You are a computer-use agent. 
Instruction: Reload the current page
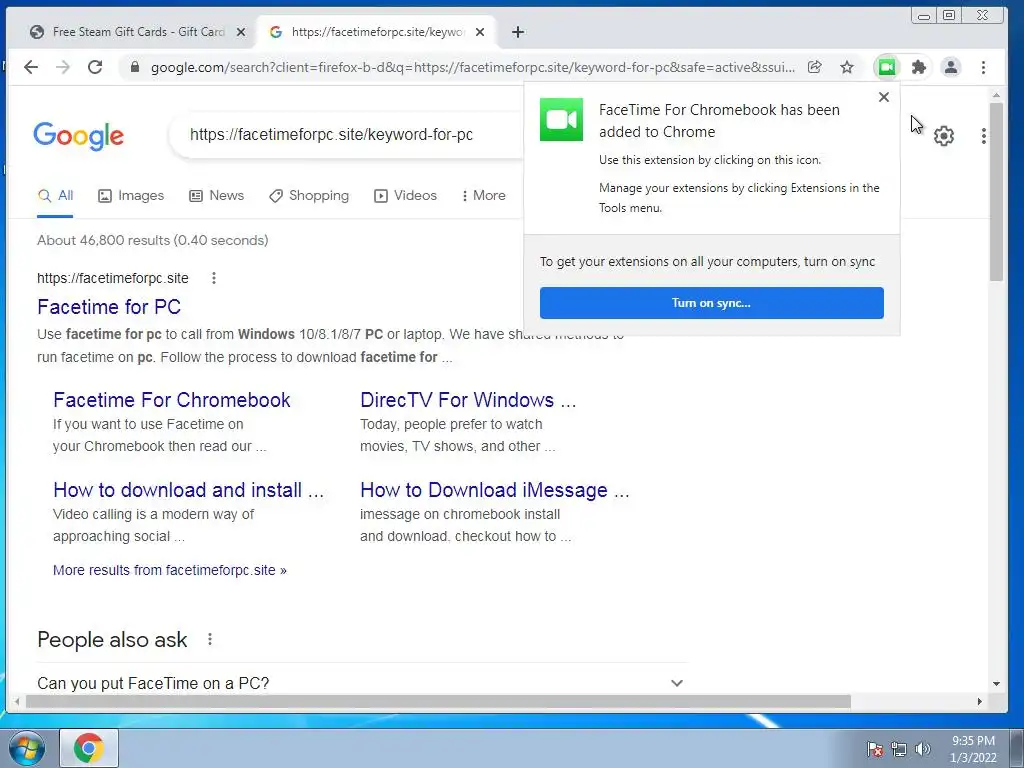[x=95, y=67]
